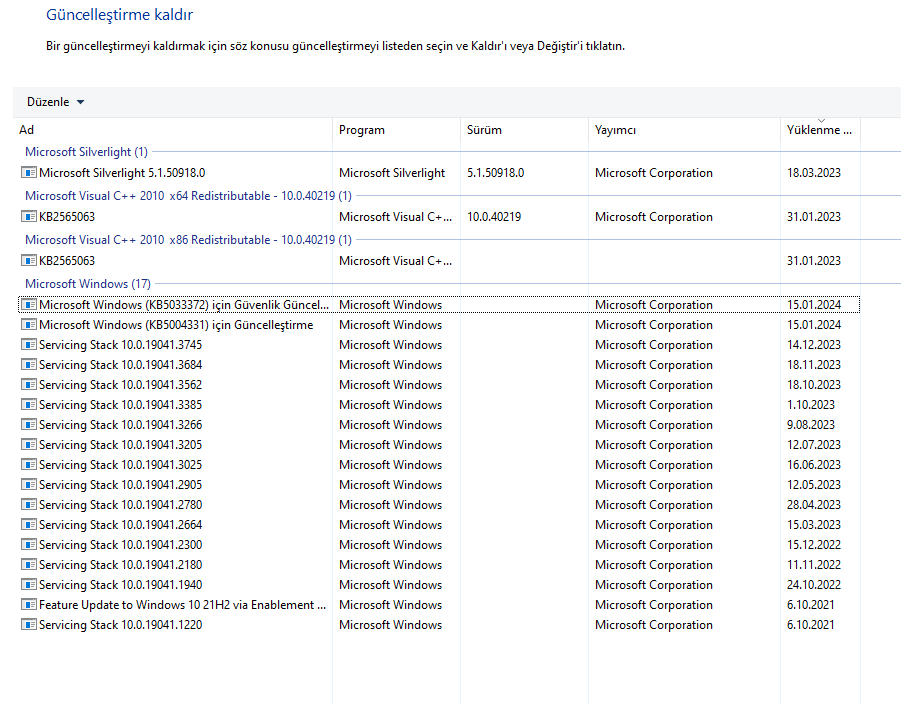The image size is (901, 705).
Task: Click install date 14.12.2023
Action: 814,345
